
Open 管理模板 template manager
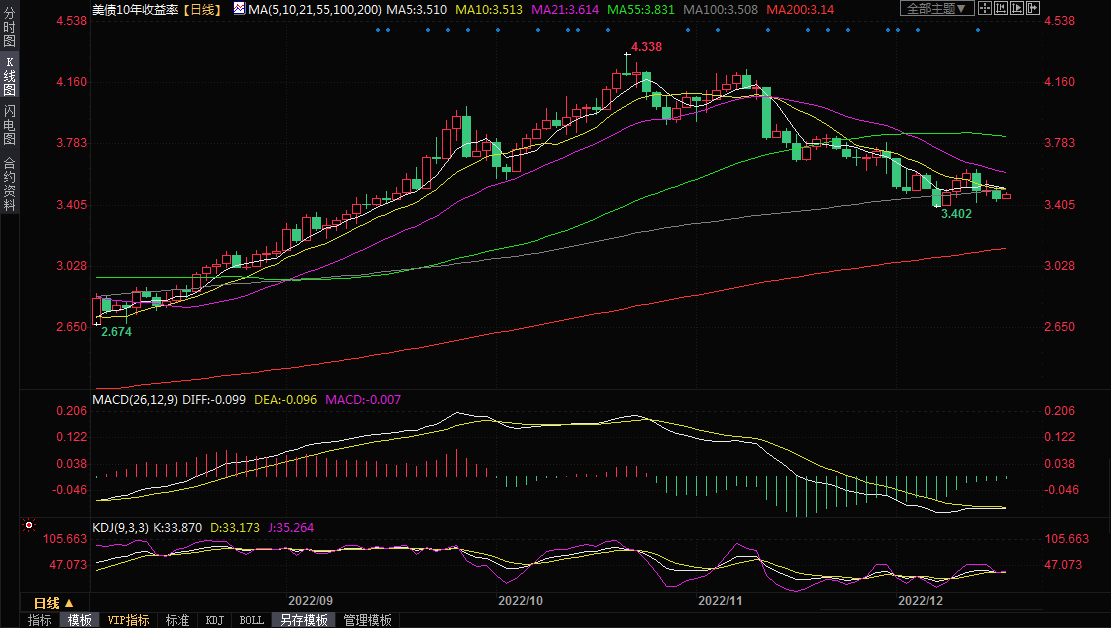(x=367, y=620)
